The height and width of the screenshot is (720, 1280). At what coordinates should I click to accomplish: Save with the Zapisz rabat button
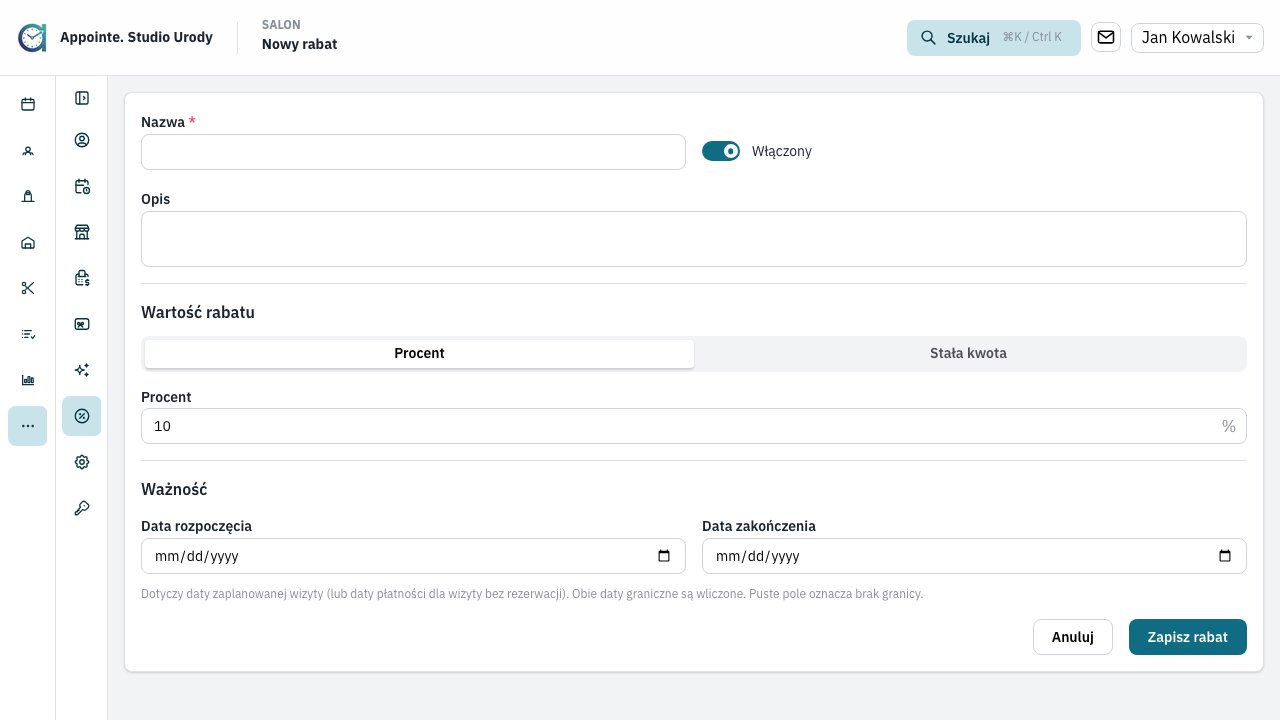tap(1188, 637)
